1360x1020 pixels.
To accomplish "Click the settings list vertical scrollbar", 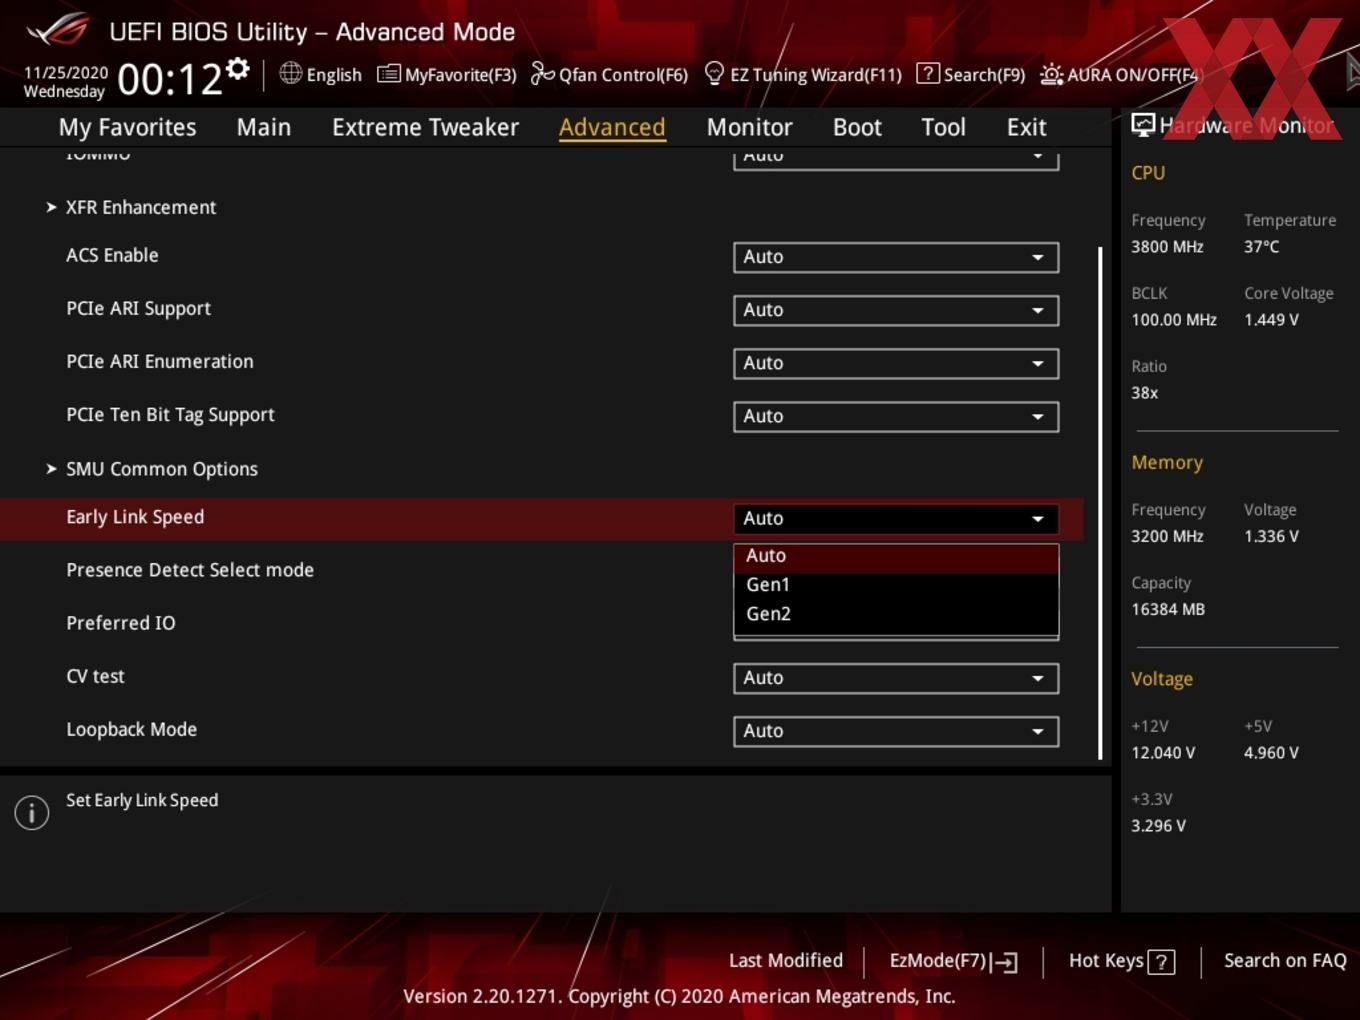I will (1100, 503).
